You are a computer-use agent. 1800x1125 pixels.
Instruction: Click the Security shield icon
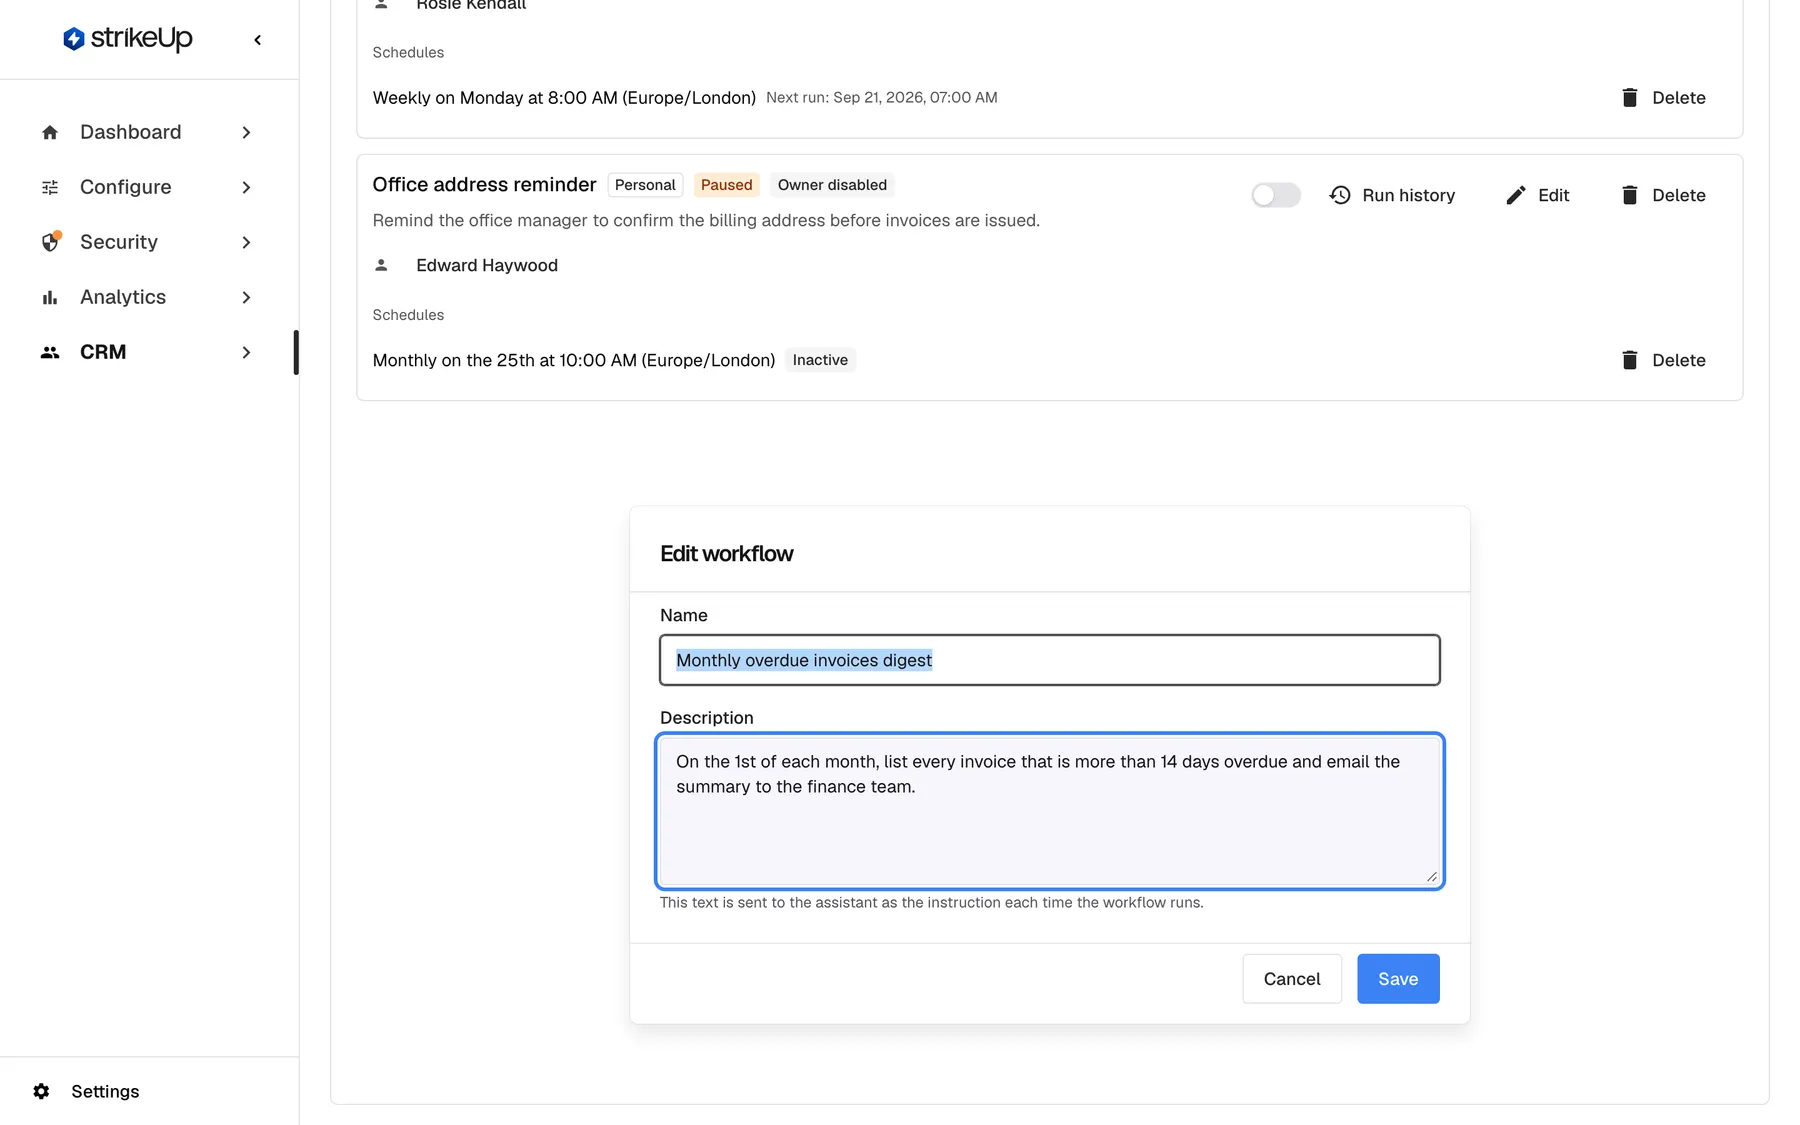(51, 242)
